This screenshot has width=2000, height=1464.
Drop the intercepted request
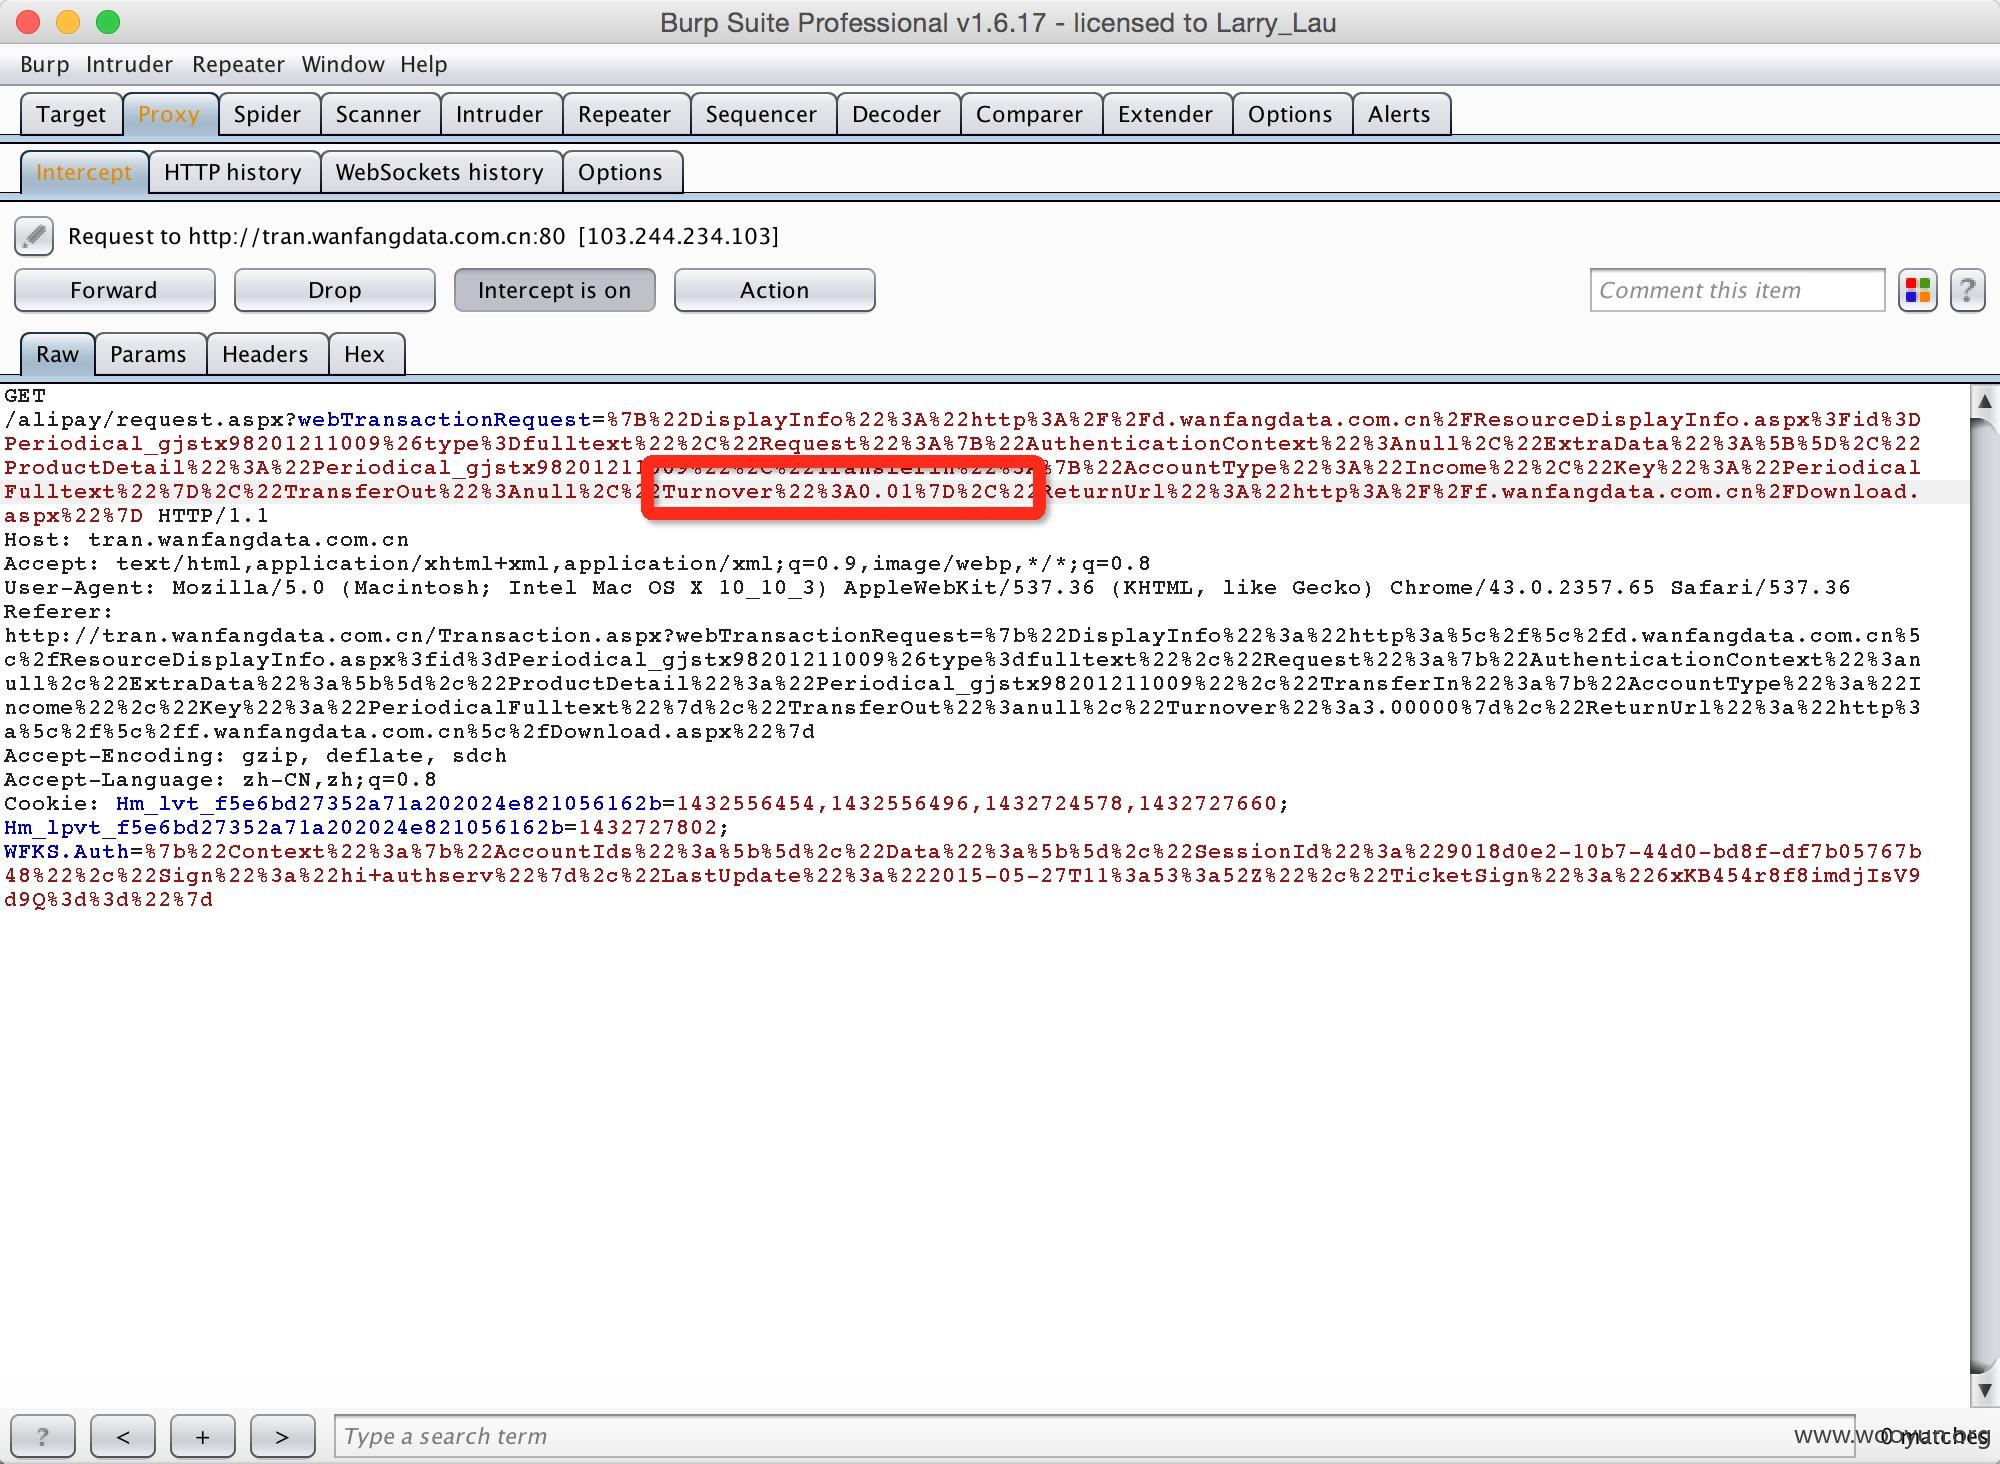click(x=335, y=290)
